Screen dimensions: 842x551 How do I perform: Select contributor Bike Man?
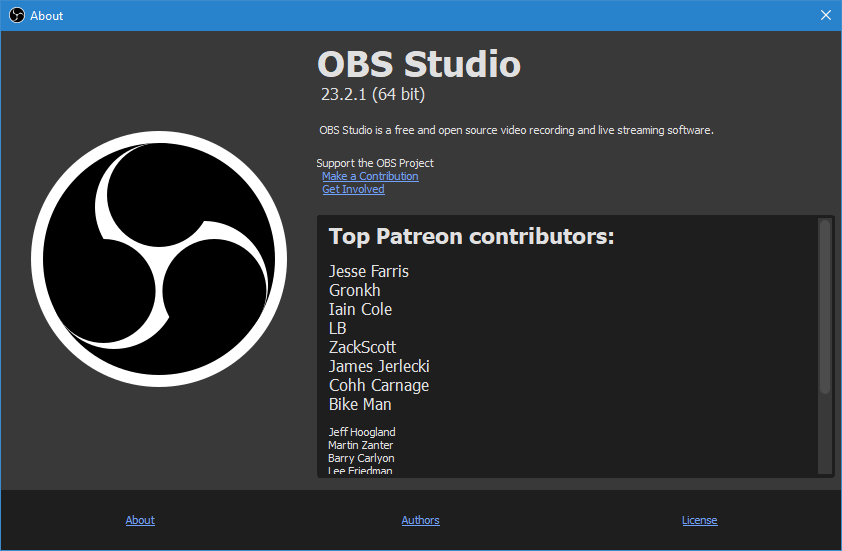point(360,404)
